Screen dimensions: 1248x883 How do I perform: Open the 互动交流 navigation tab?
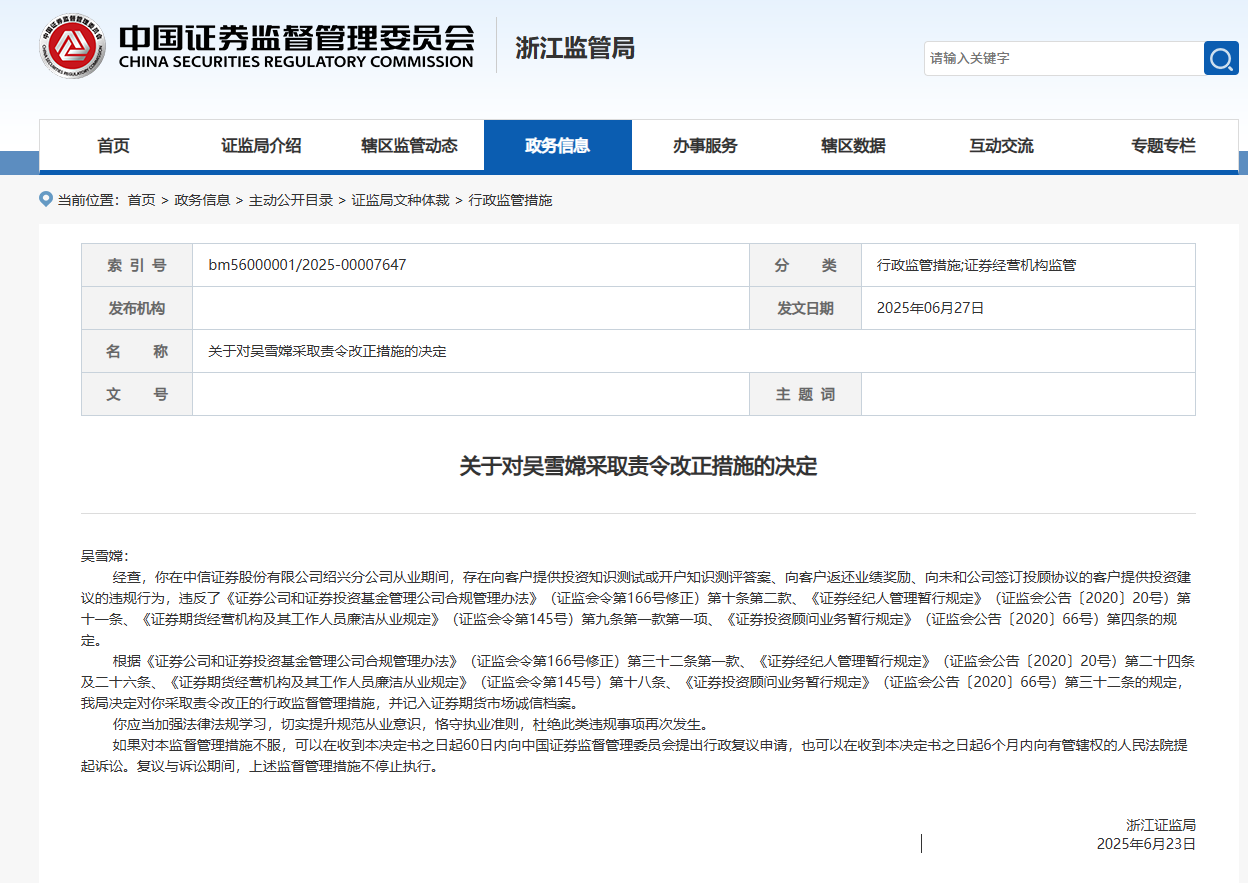[1001, 146]
